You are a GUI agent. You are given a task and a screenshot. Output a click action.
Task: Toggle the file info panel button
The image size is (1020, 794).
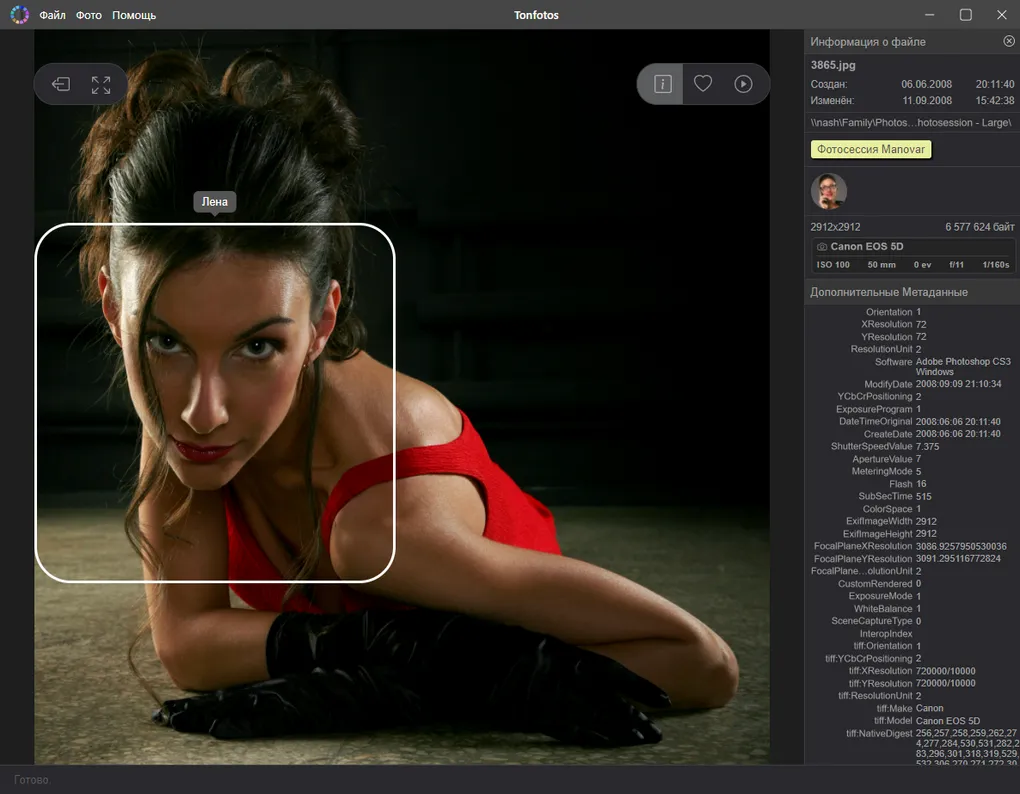pyautogui.click(x=662, y=84)
